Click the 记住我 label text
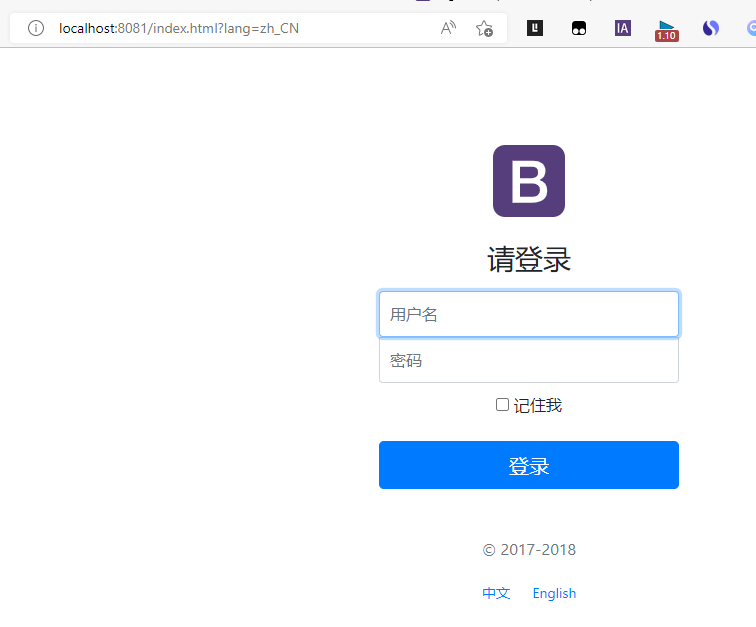The image size is (756, 627). click(538, 405)
